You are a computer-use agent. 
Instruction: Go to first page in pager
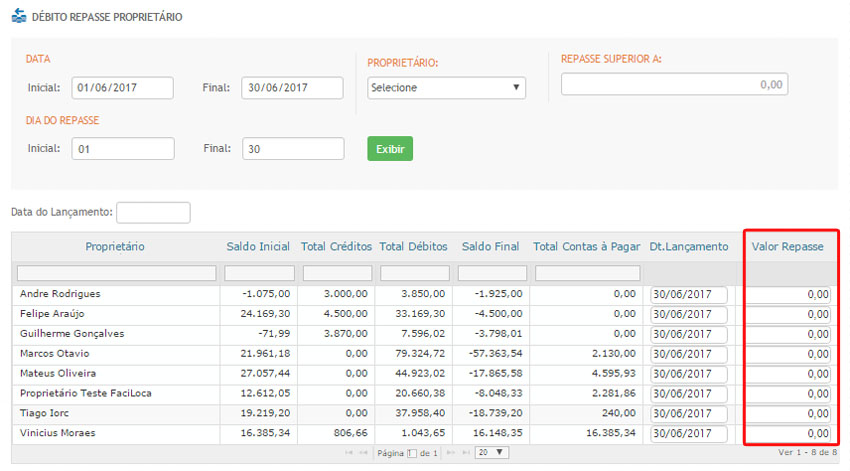coord(349,453)
